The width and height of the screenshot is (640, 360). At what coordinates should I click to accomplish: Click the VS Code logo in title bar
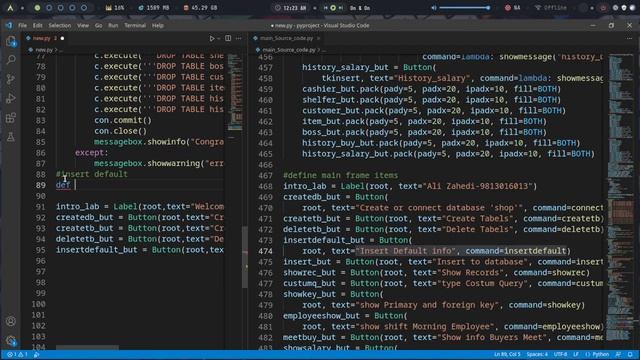(9, 25)
